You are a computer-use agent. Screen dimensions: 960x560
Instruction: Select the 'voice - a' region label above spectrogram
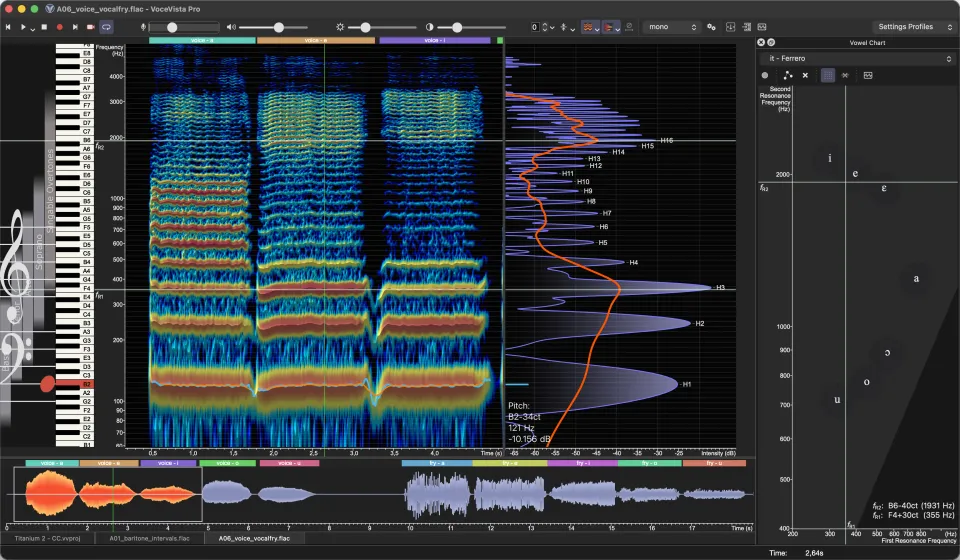tap(202, 40)
